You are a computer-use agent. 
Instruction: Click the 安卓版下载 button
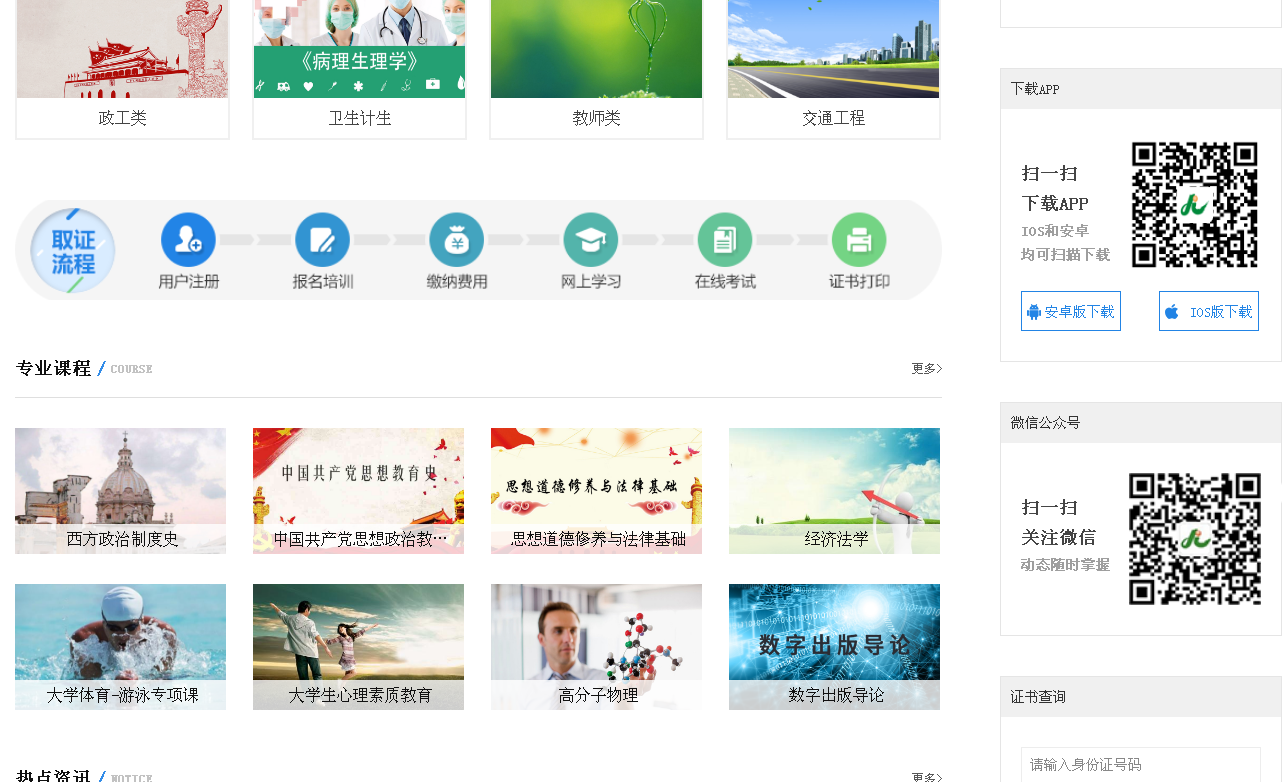click(1070, 311)
